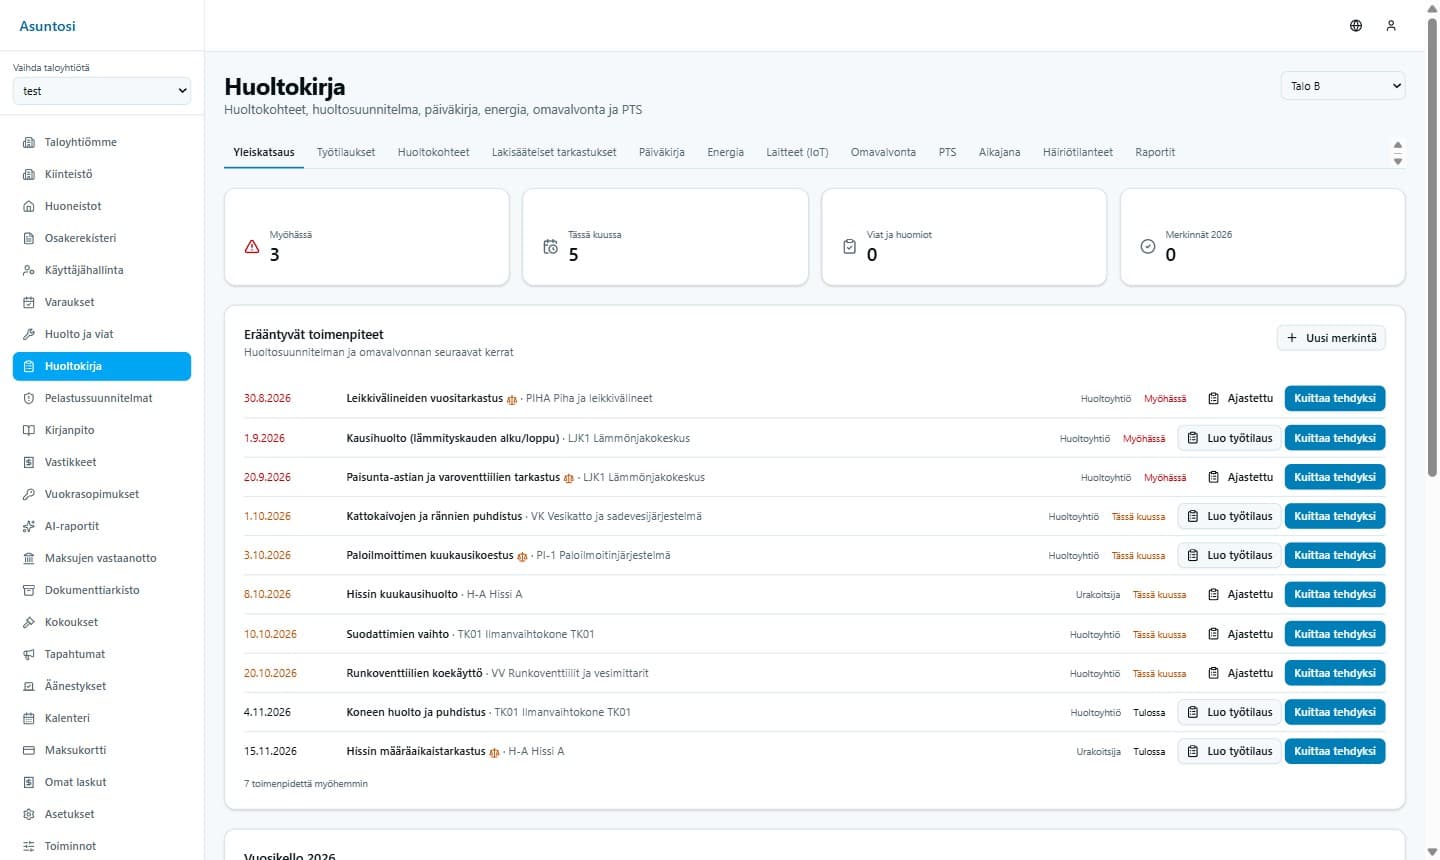Open the Laitteet (IoT) tab

point(797,152)
